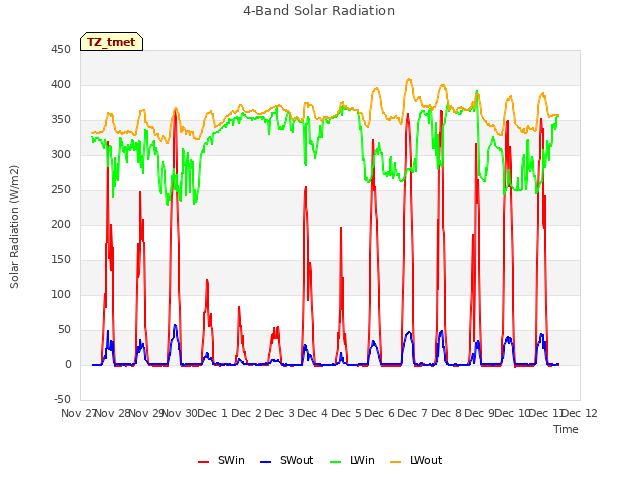Click the 200 y-axis tick label
This screenshot has height=480, width=640.
61,224
